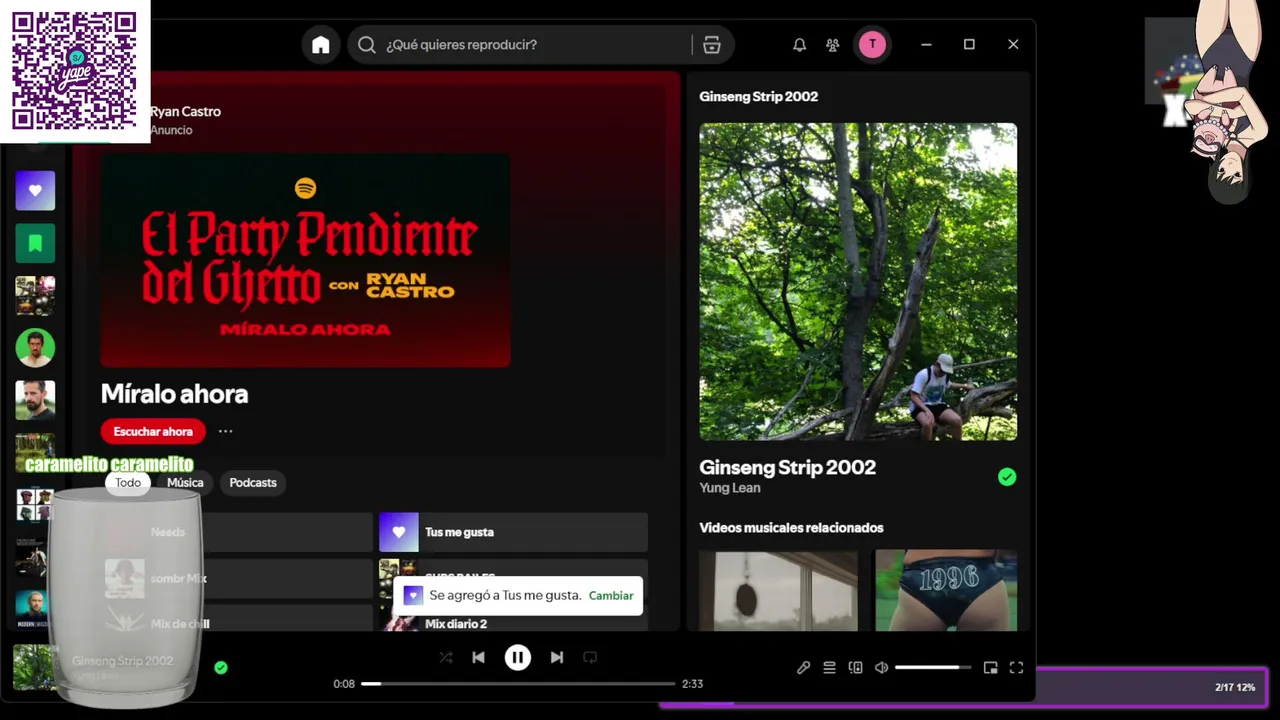Viewport: 1280px width, 720px height.
Task: Skip to the next track
Action: (x=557, y=658)
